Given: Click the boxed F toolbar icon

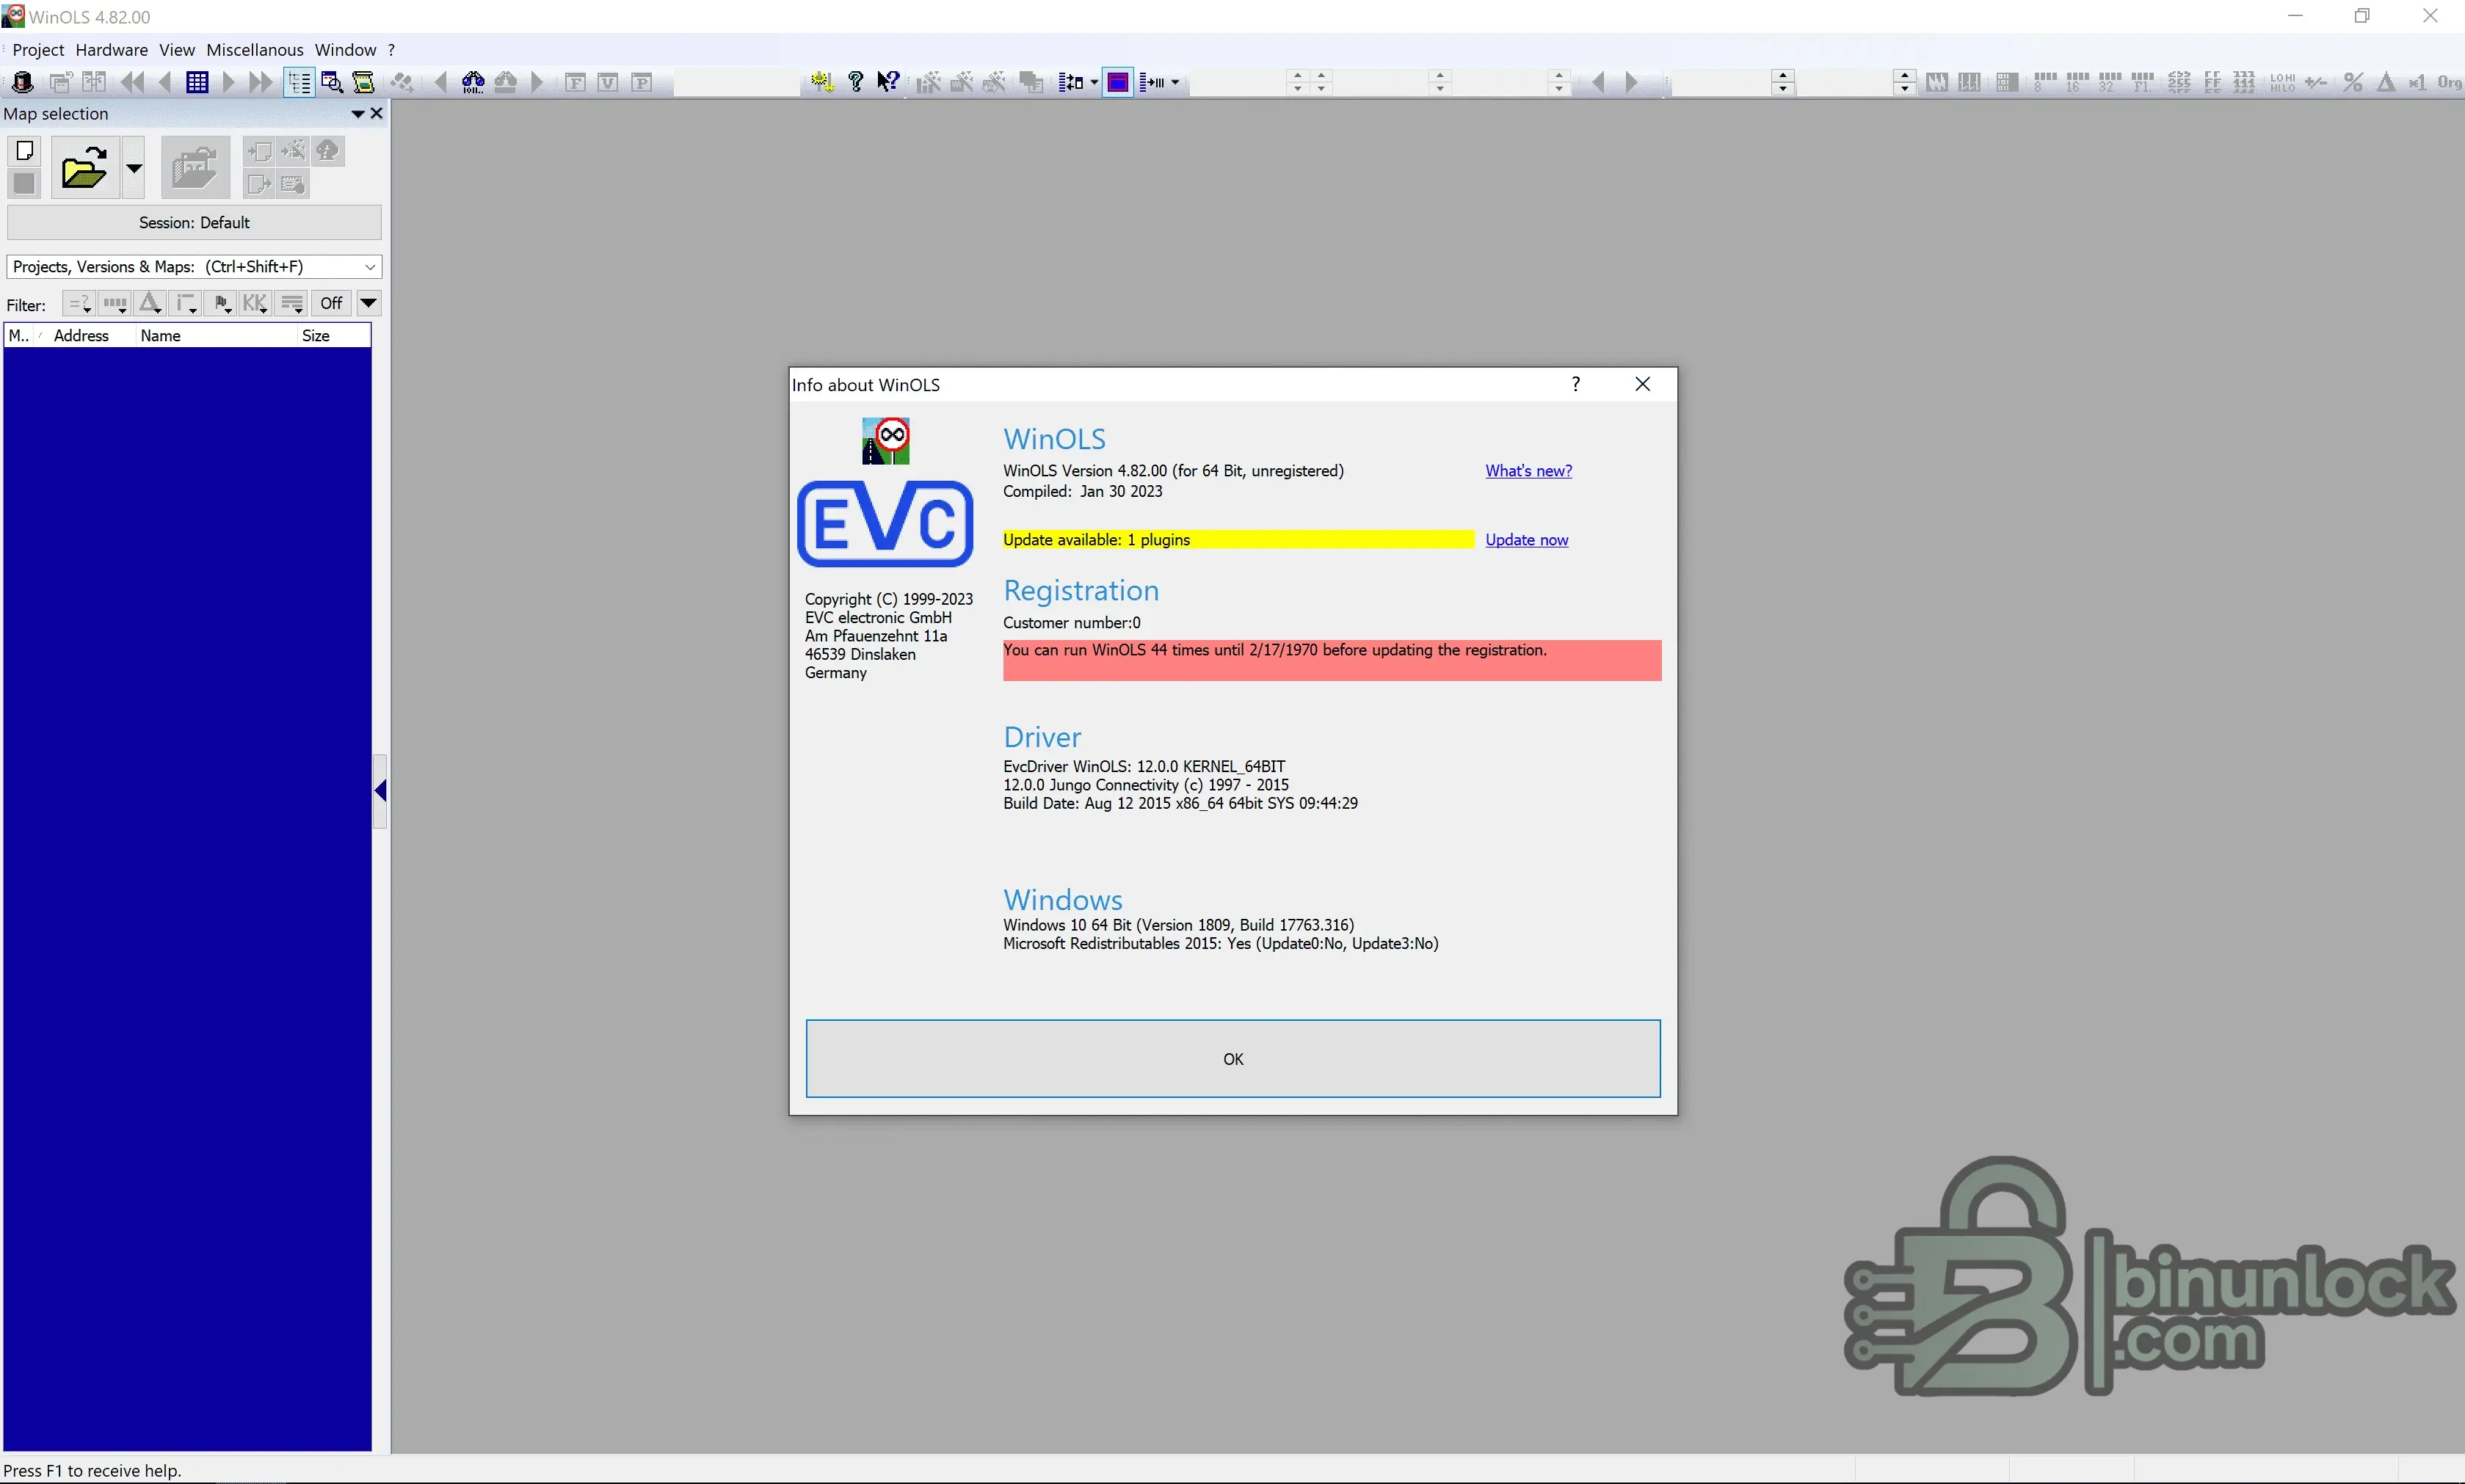Looking at the screenshot, I should [575, 82].
